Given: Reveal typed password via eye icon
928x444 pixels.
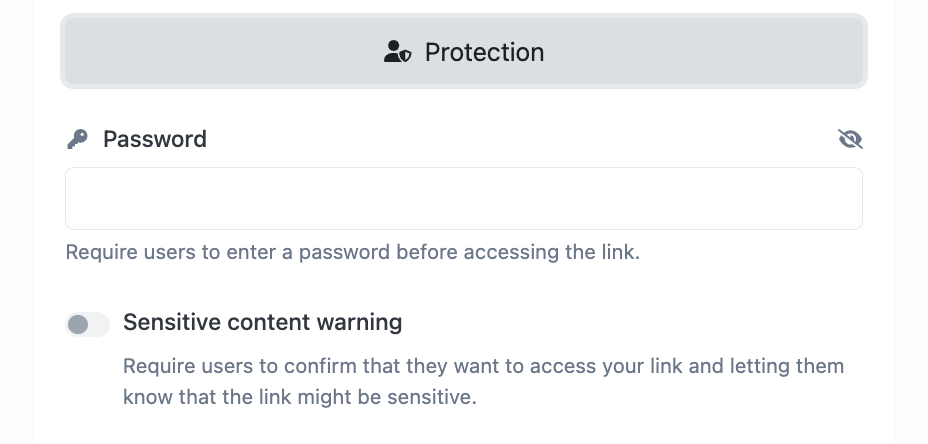Looking at the screenshot, I should coord(850,139).
